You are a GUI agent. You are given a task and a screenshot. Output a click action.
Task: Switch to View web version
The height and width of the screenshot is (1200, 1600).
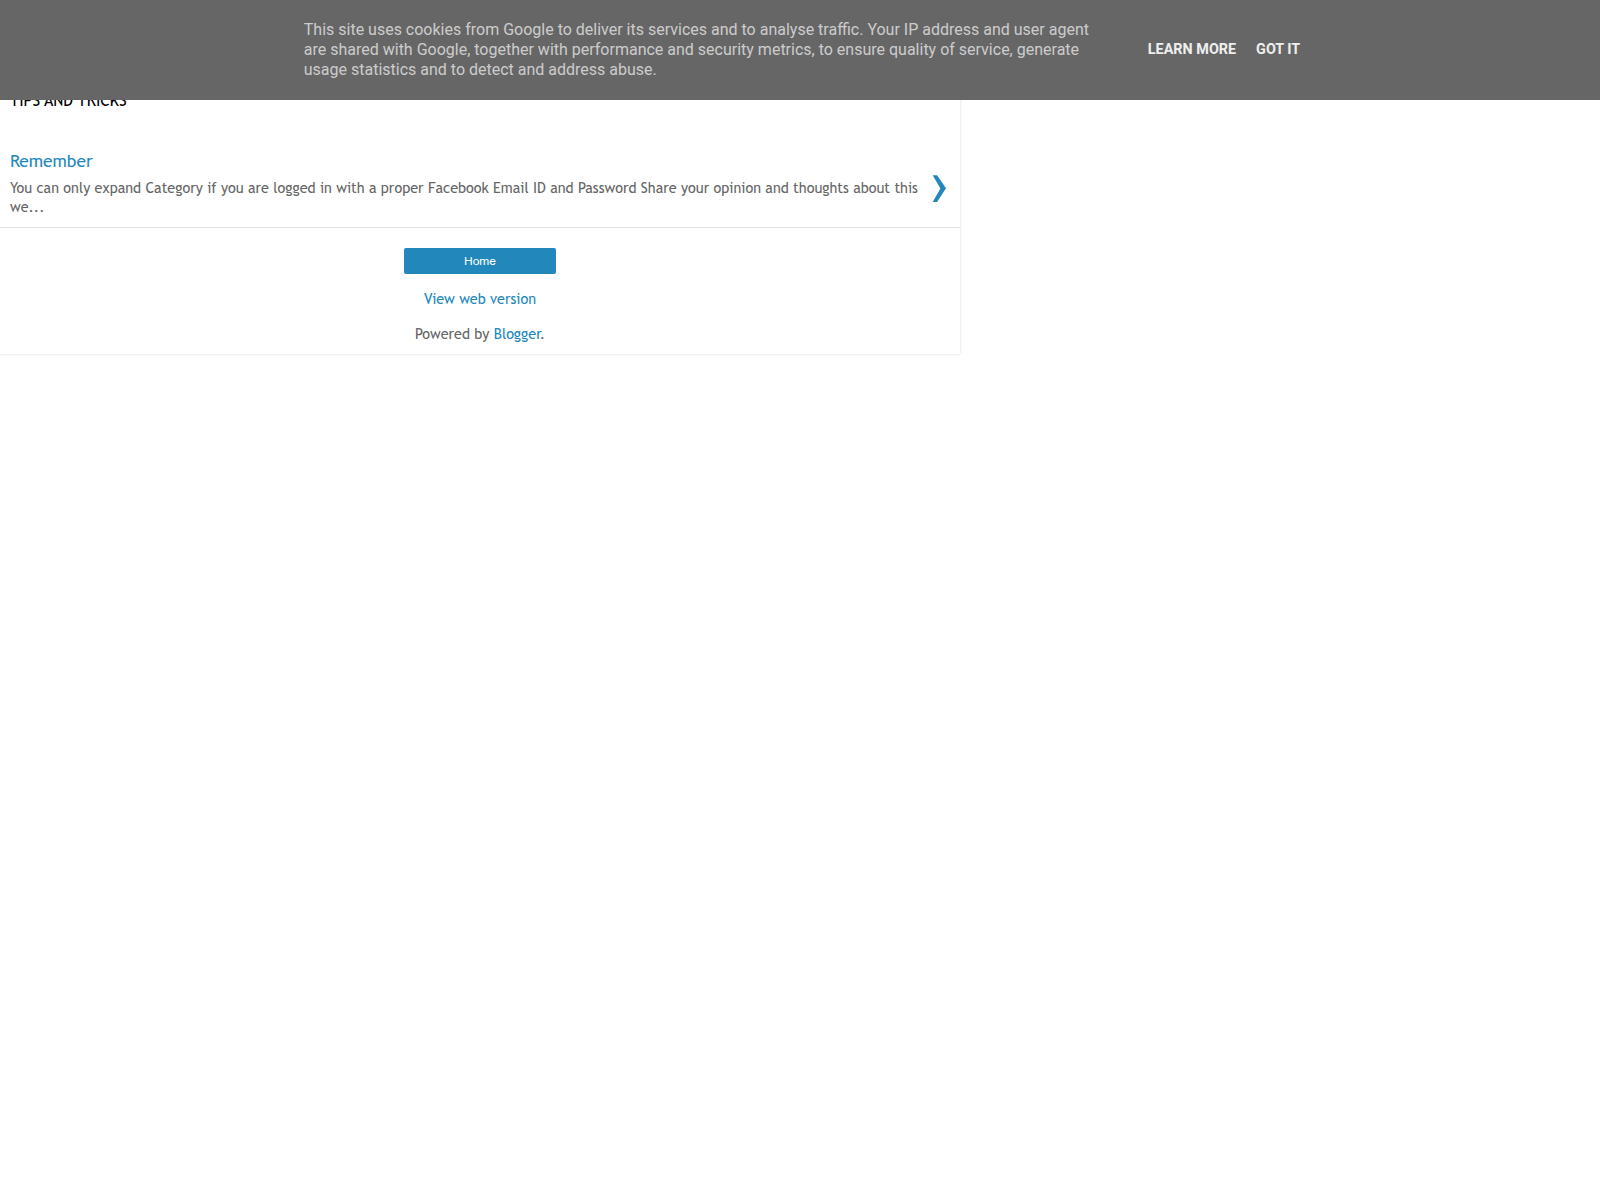point(480,299)
